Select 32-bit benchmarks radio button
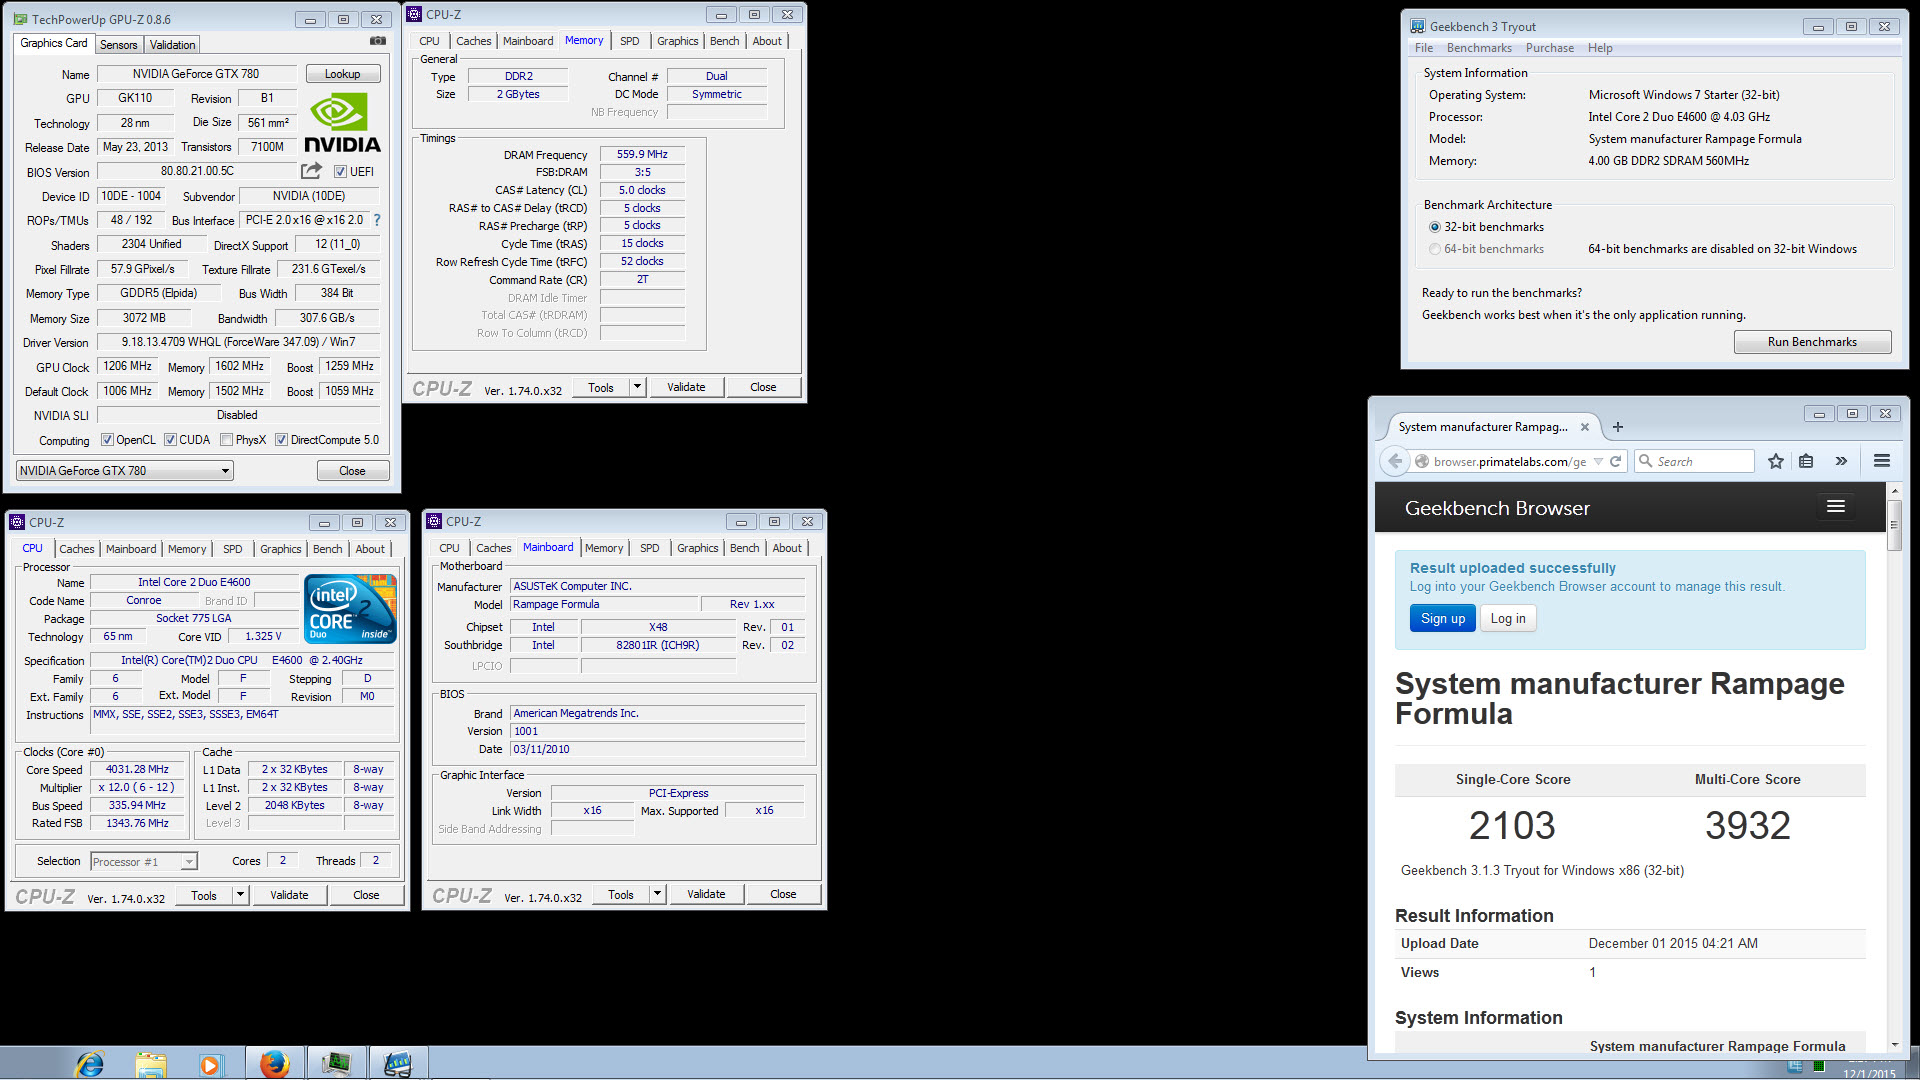Image resolution: width=1920 pixels, height=1080 pixels. tap(1435, 227)
